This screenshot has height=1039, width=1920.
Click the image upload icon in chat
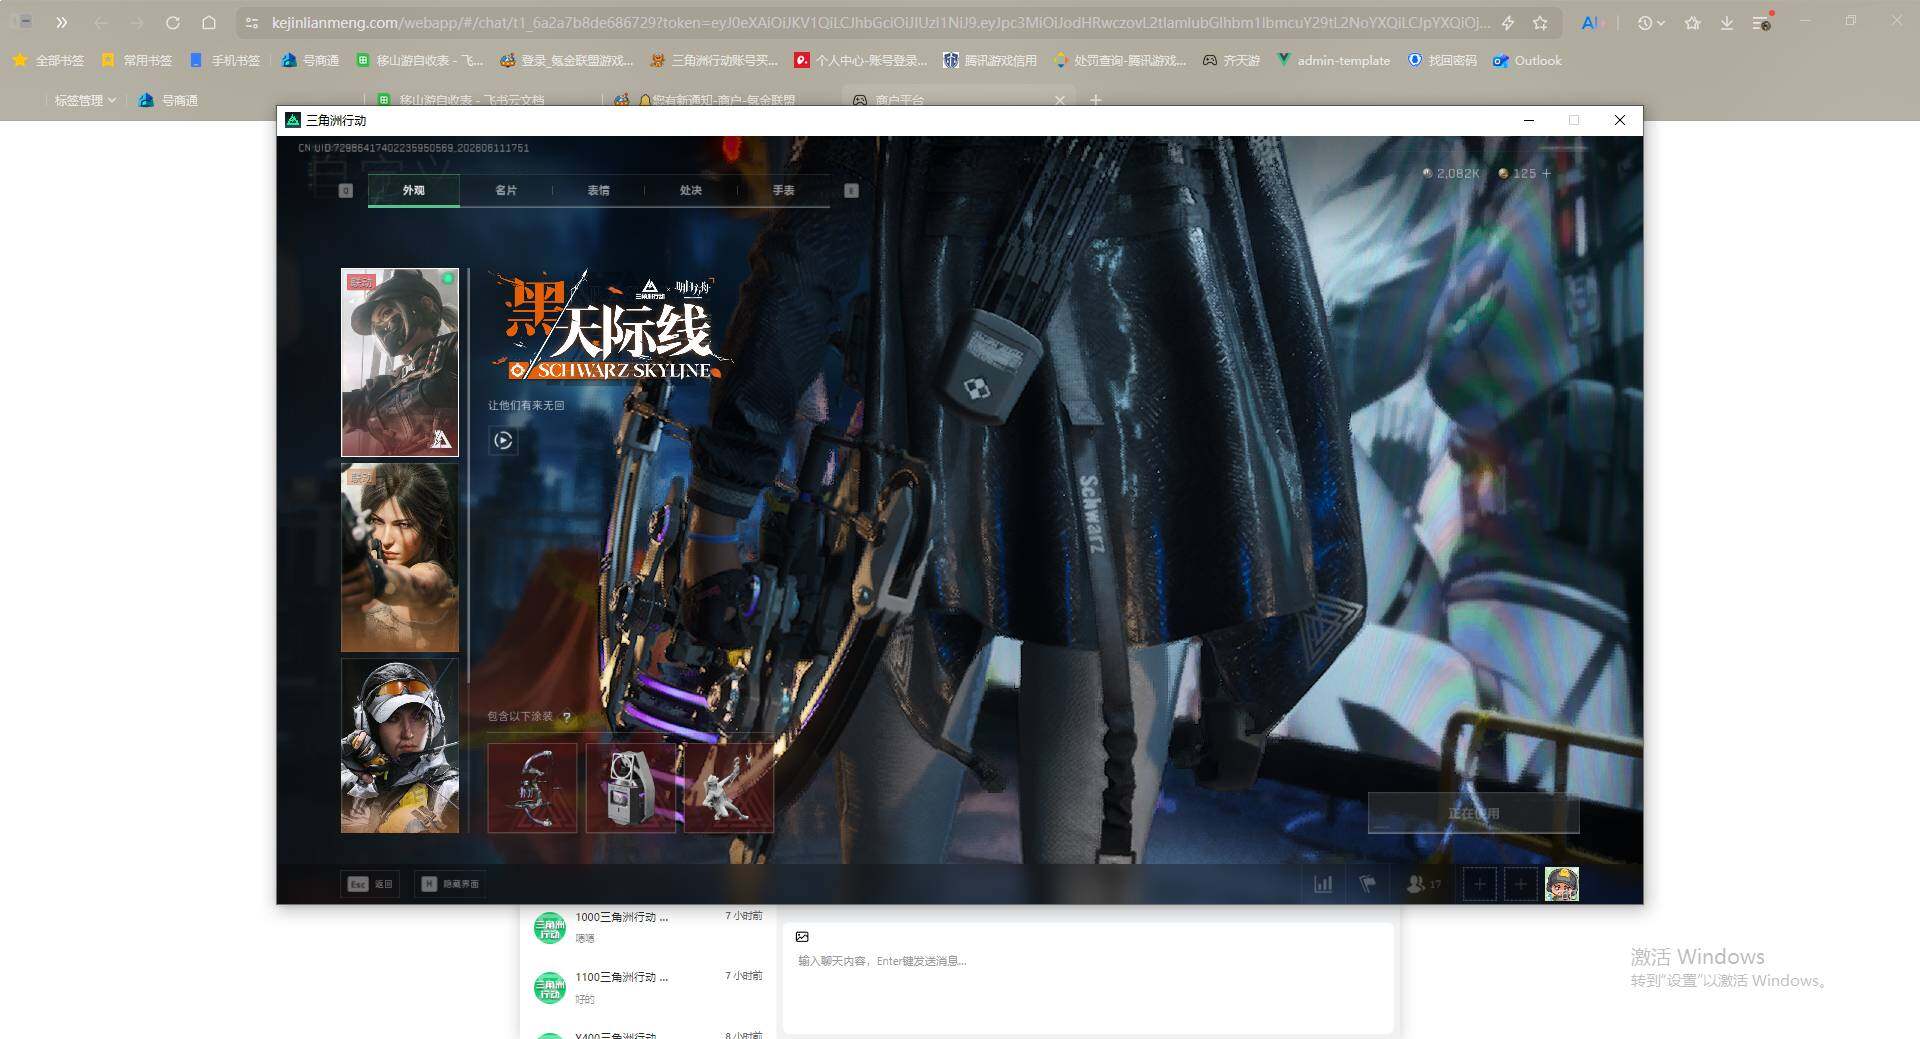point(802,937)
